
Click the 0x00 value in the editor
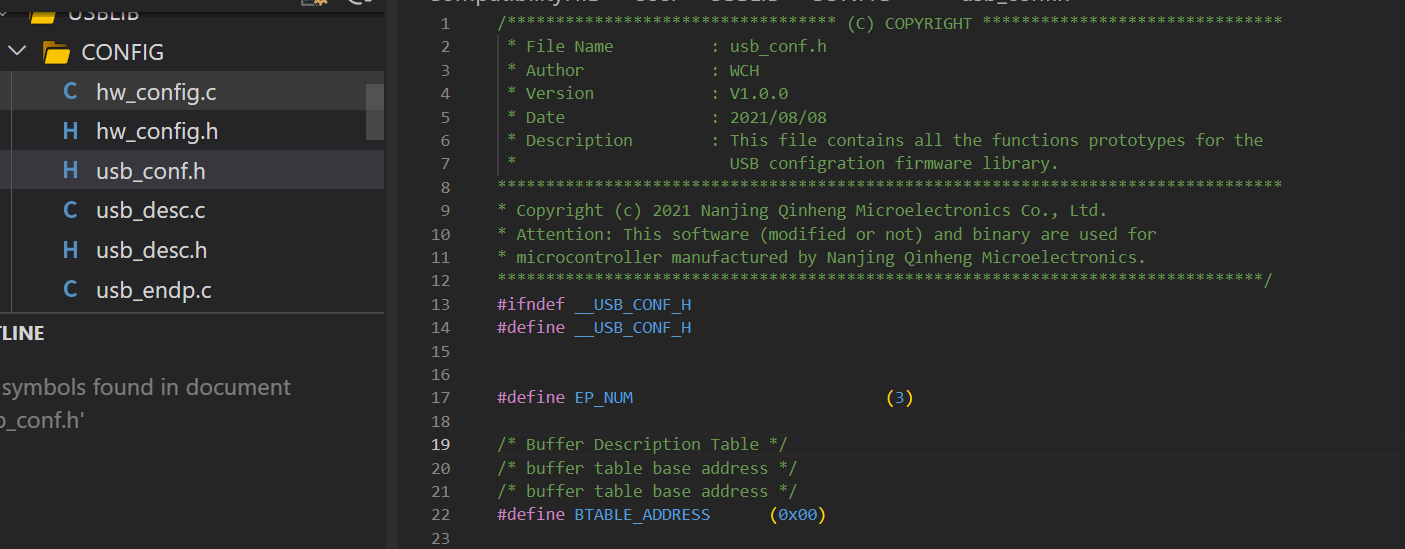click(x=798, y=515)
